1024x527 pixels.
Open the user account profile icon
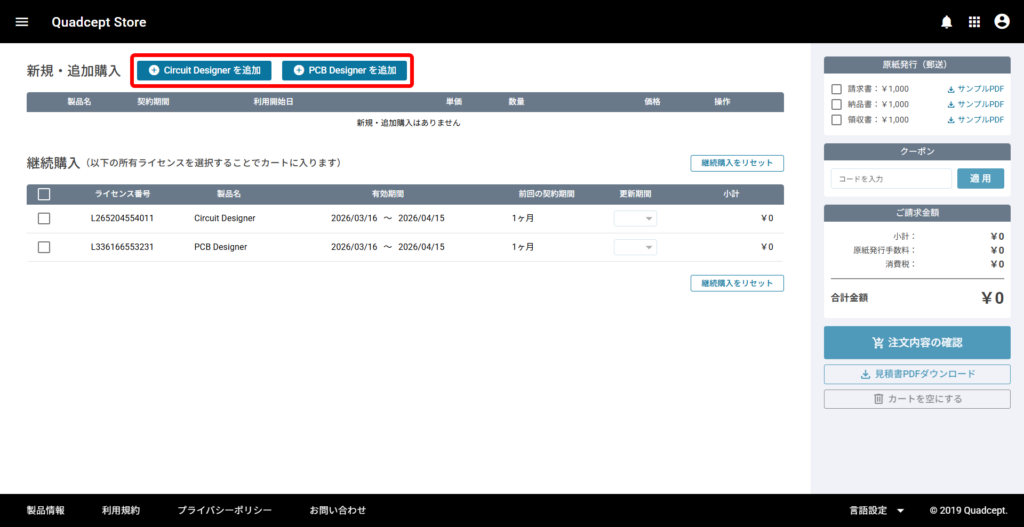(1001, 22)
